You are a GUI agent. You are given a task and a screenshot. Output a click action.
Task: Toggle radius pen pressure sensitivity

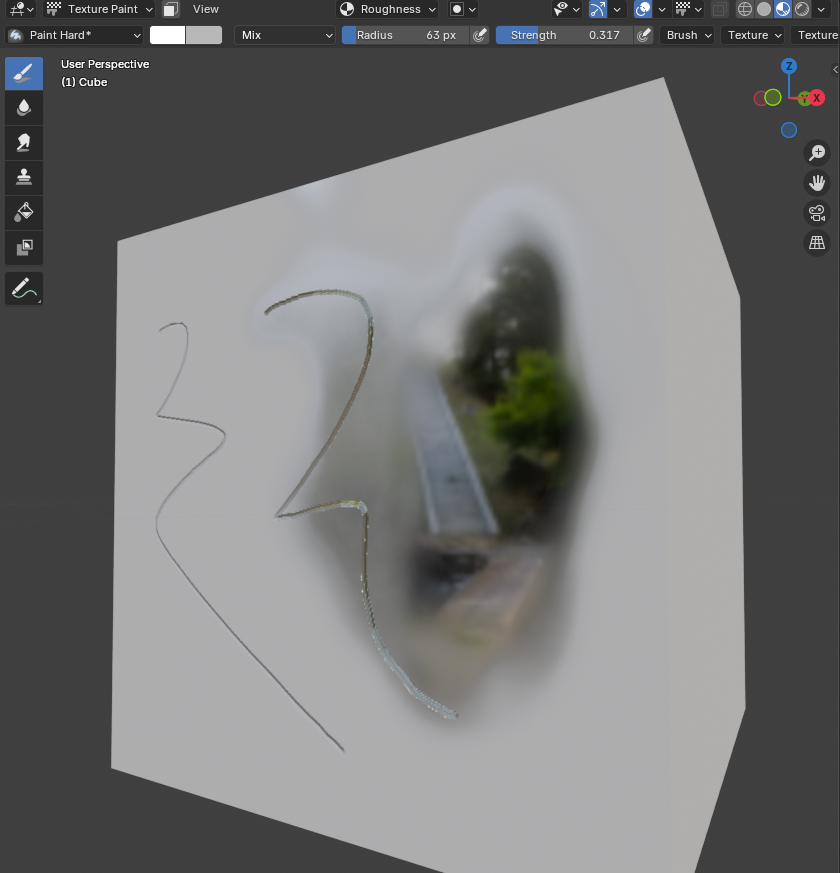[x=480, y=35]
